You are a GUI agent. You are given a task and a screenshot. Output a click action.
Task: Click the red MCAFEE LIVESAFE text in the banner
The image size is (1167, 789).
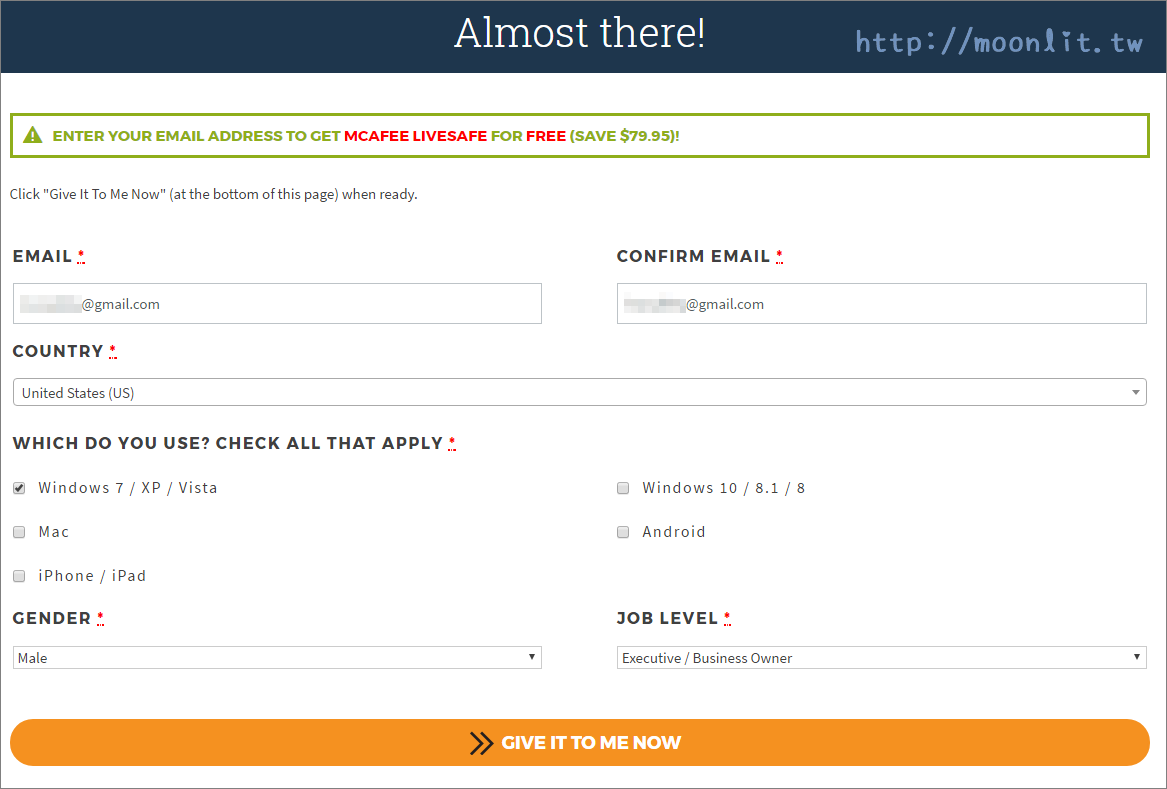pyautogui.click(x=415, y=136)
